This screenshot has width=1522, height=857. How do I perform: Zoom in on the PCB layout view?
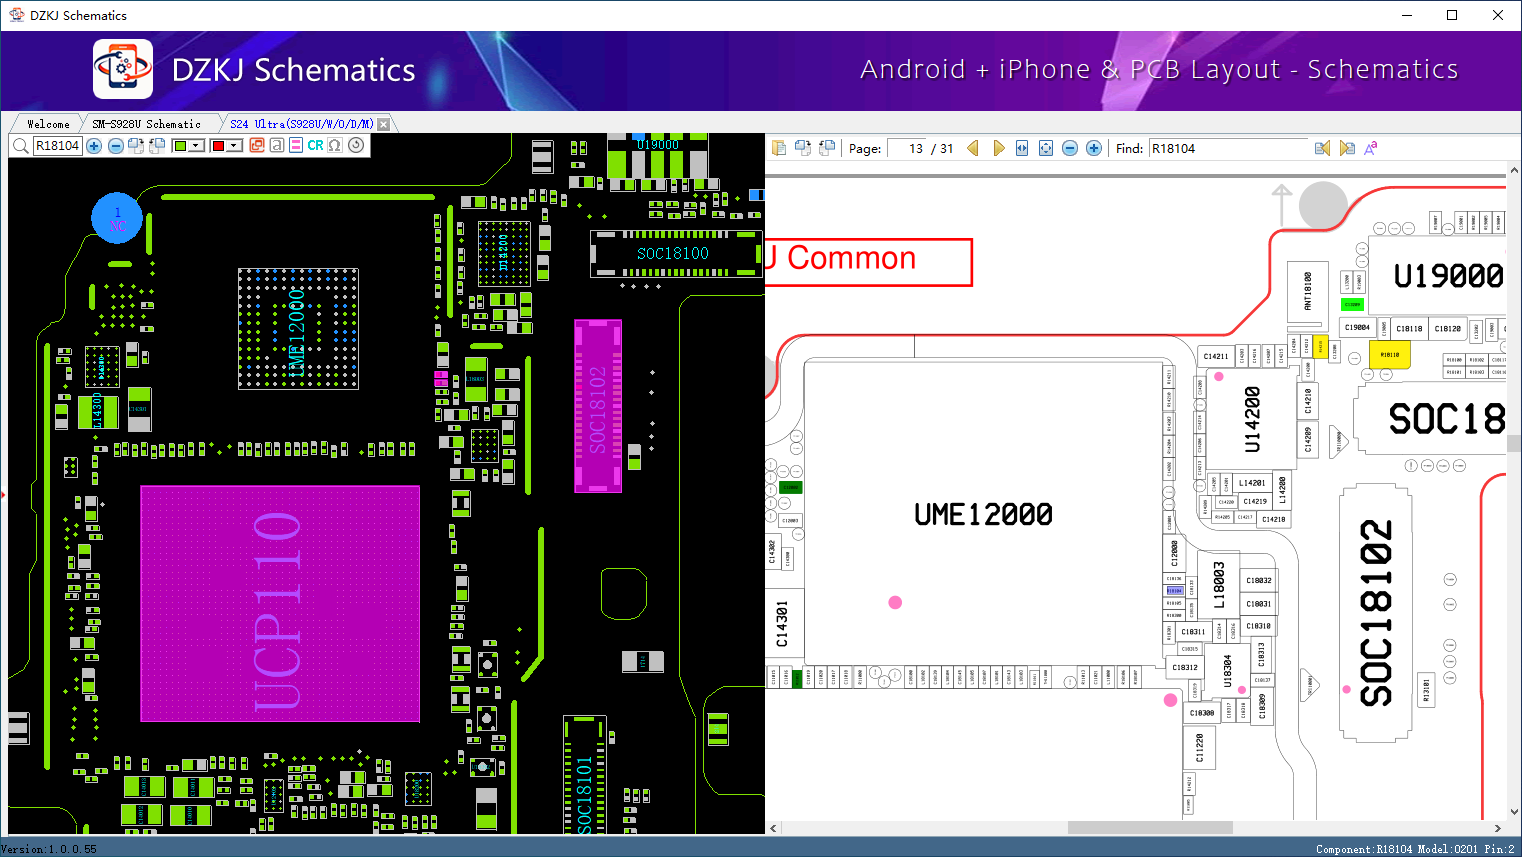[94, 146]
